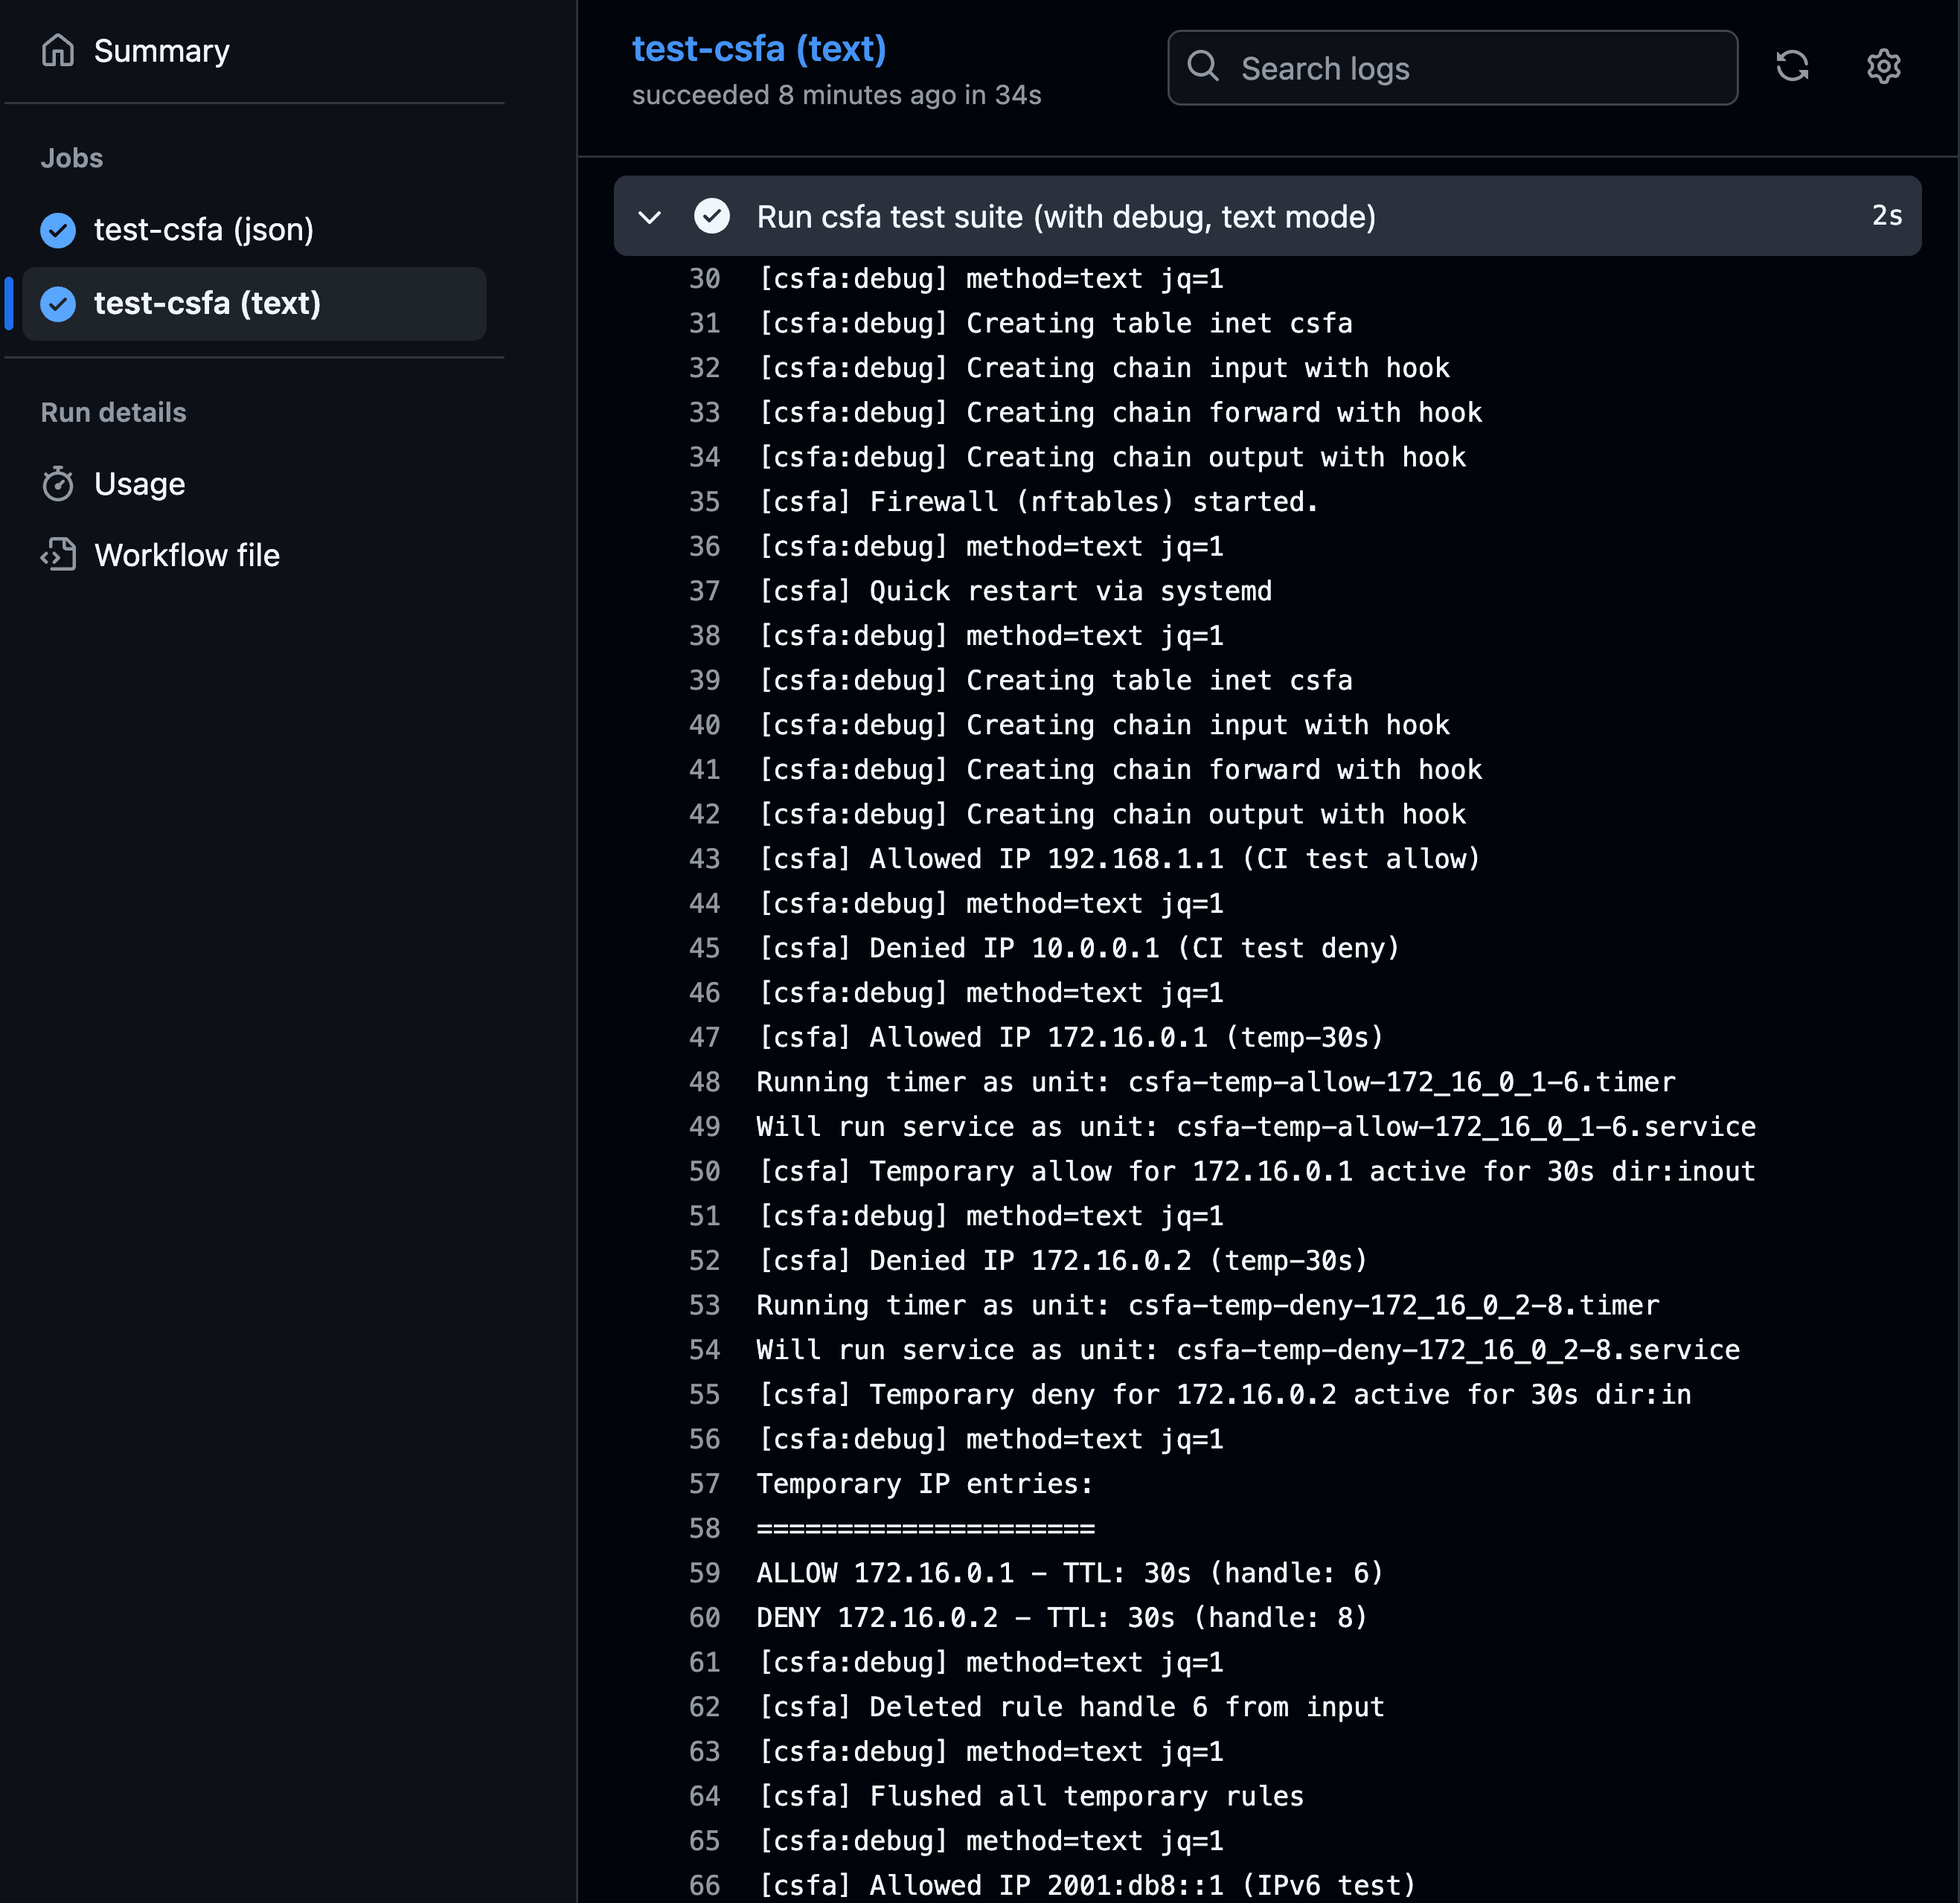The height and width of the screenshot is (1903, 1960).
Task: Click the 'succeeded 8 minutes ago in 34s' status
Action: [x=836, y=95]
